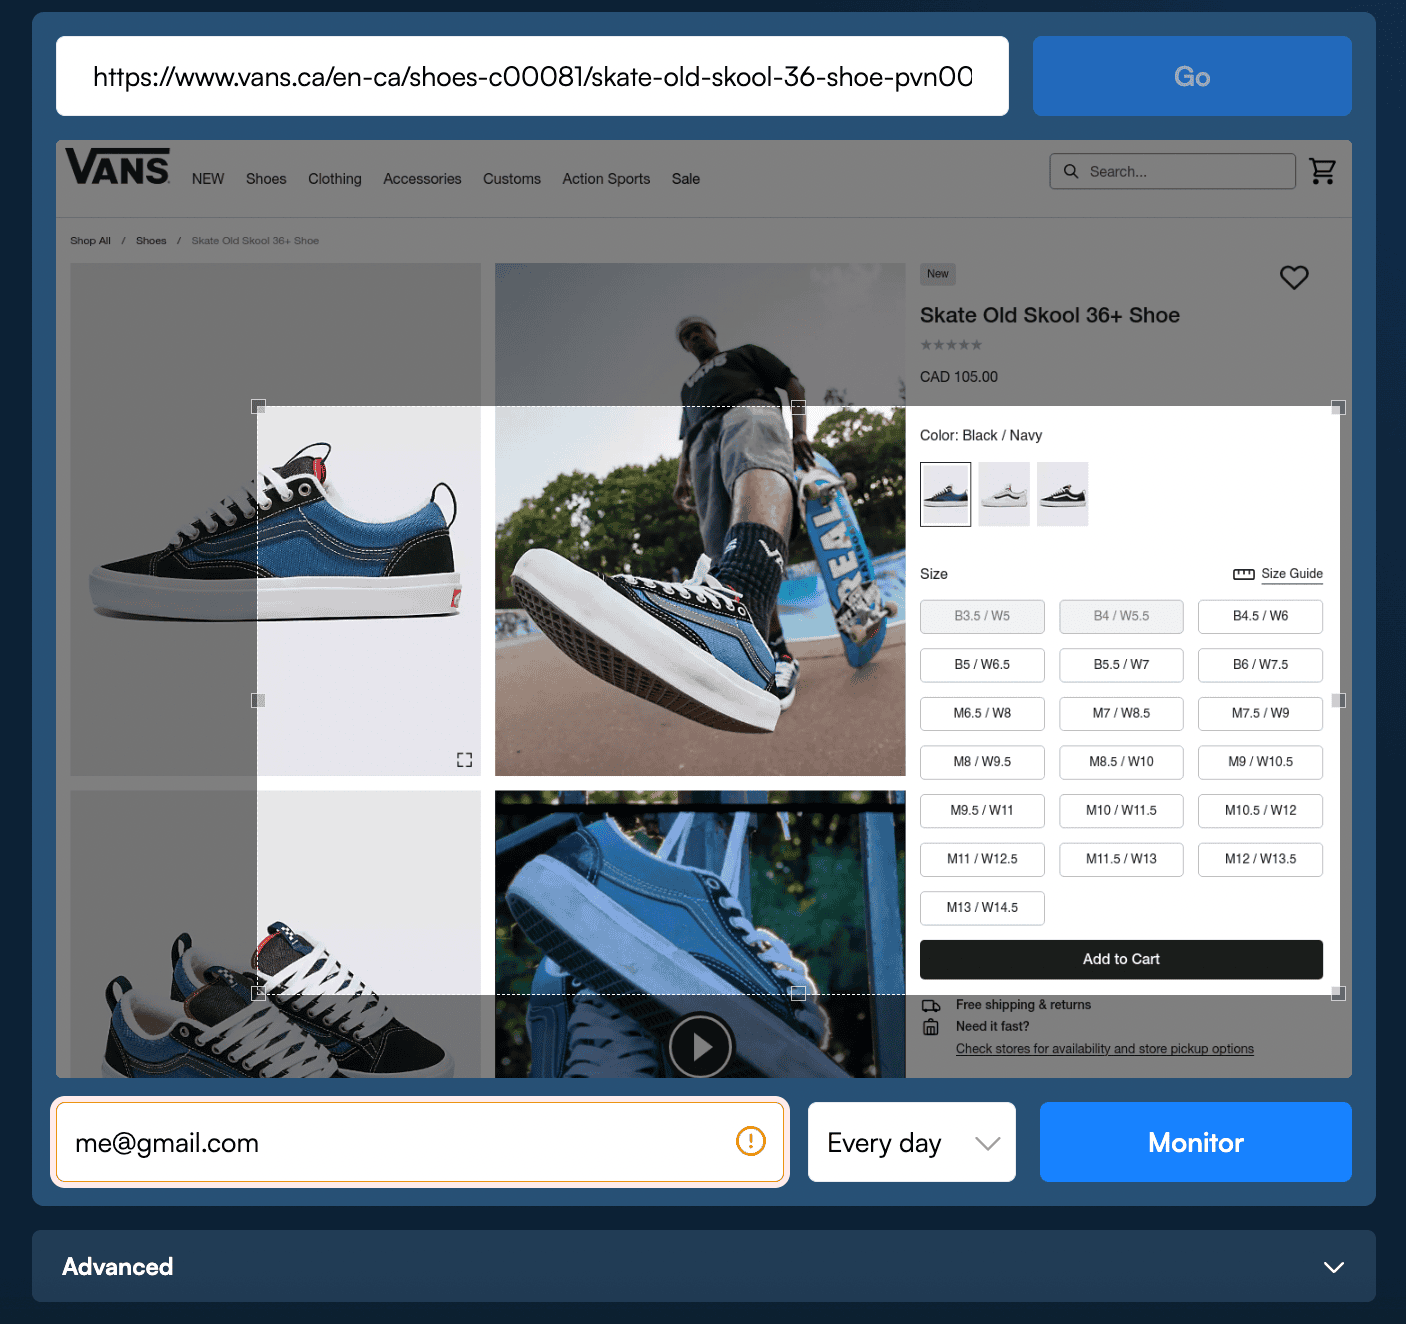
Task: Open the NEW menu
Action: coord(208,179)
